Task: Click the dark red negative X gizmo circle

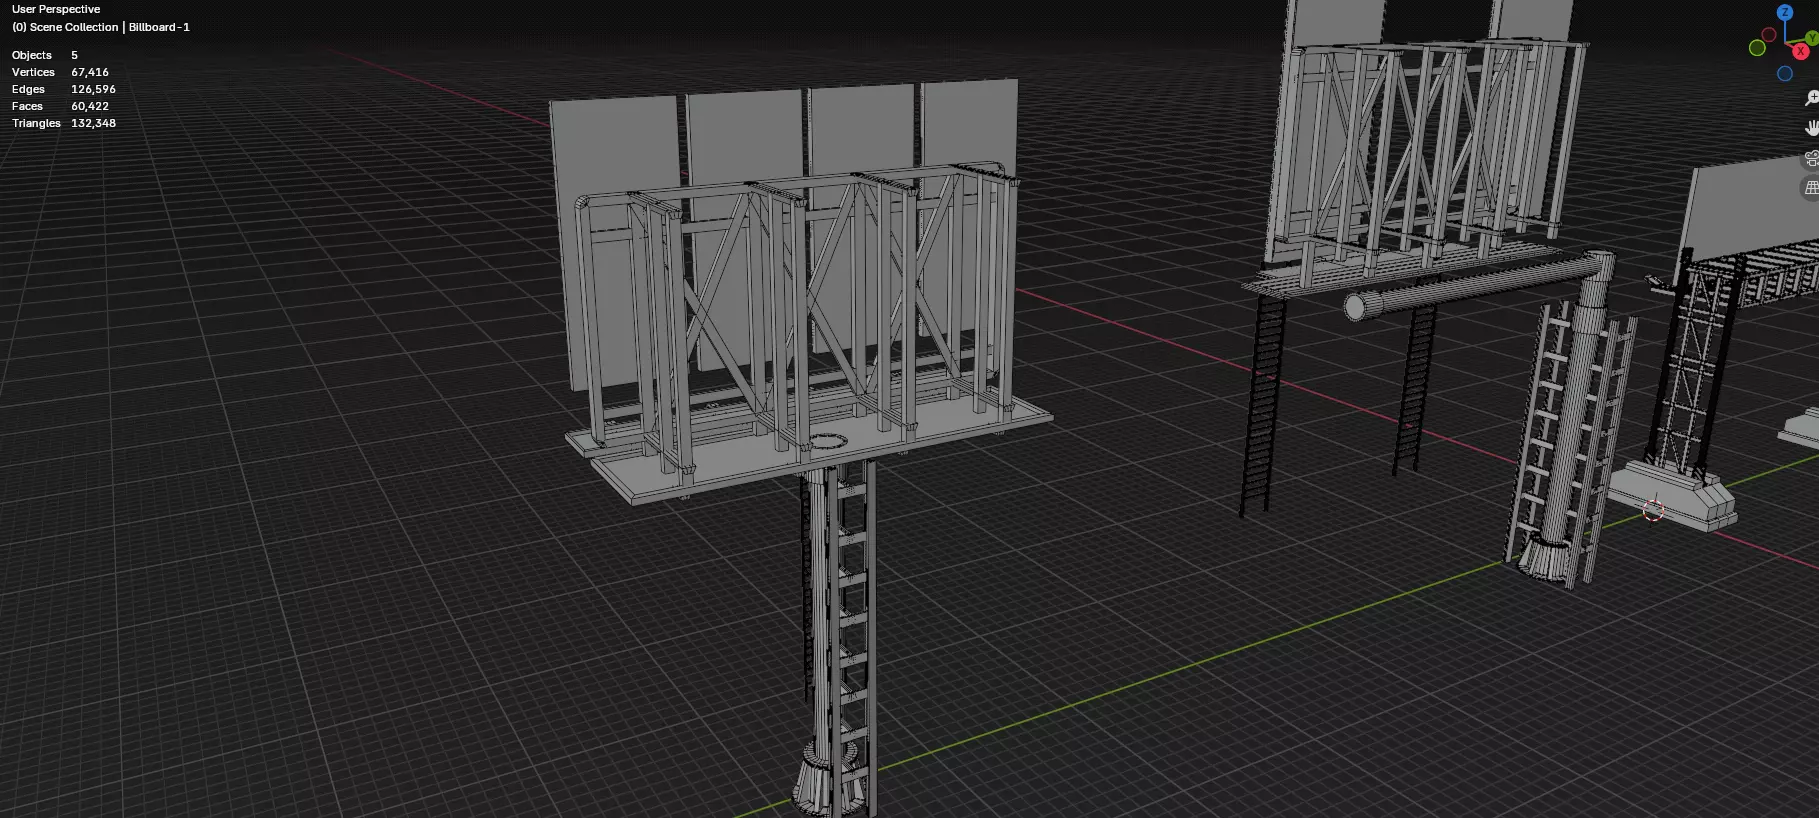Action: tap(1769, 35)
